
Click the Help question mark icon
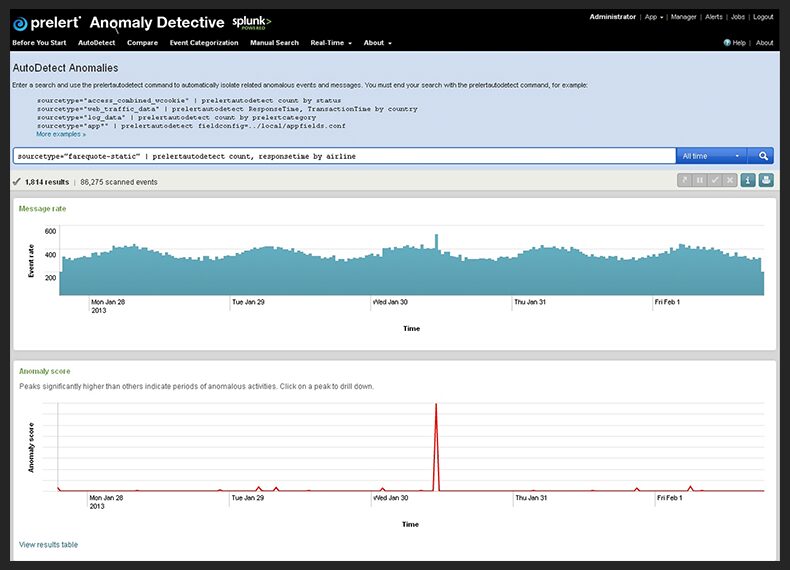tap(727, 43)
